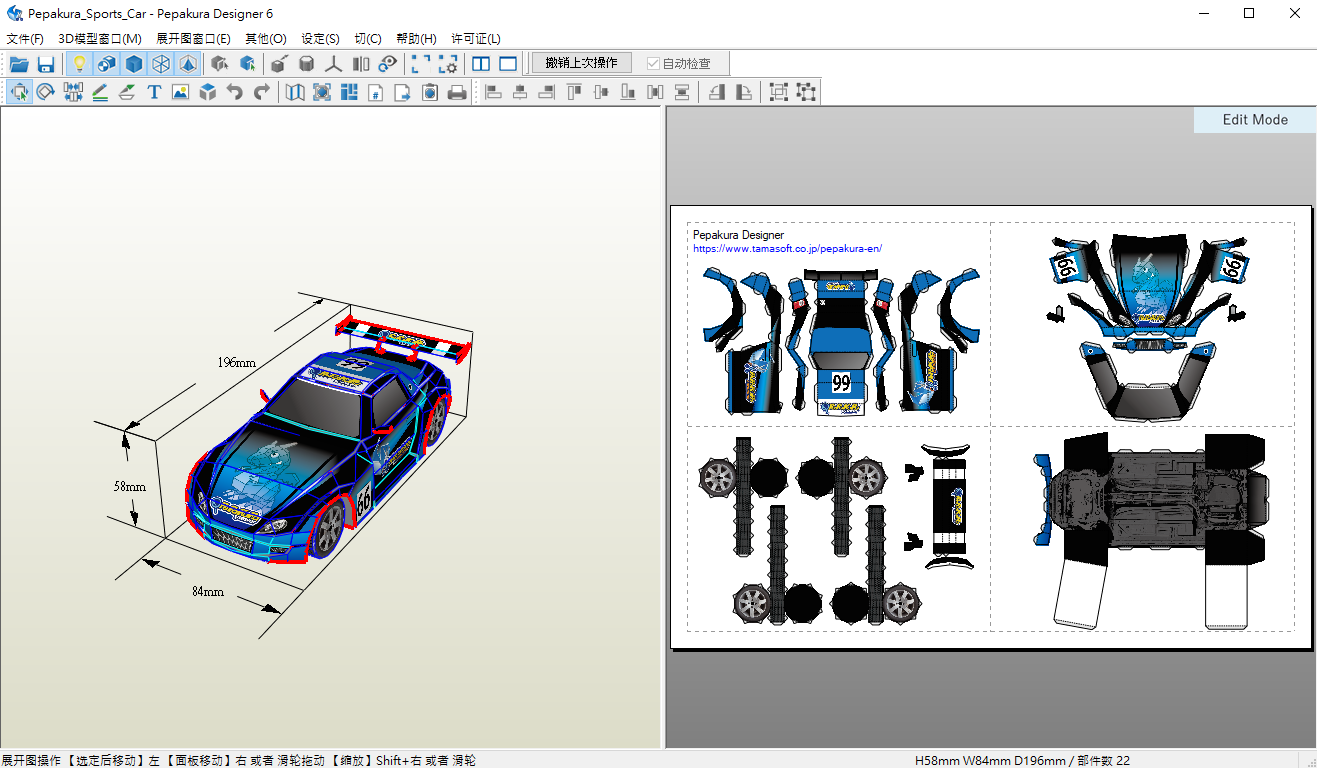
Task: Select the text 'T' tool
Action: point(154,93)
